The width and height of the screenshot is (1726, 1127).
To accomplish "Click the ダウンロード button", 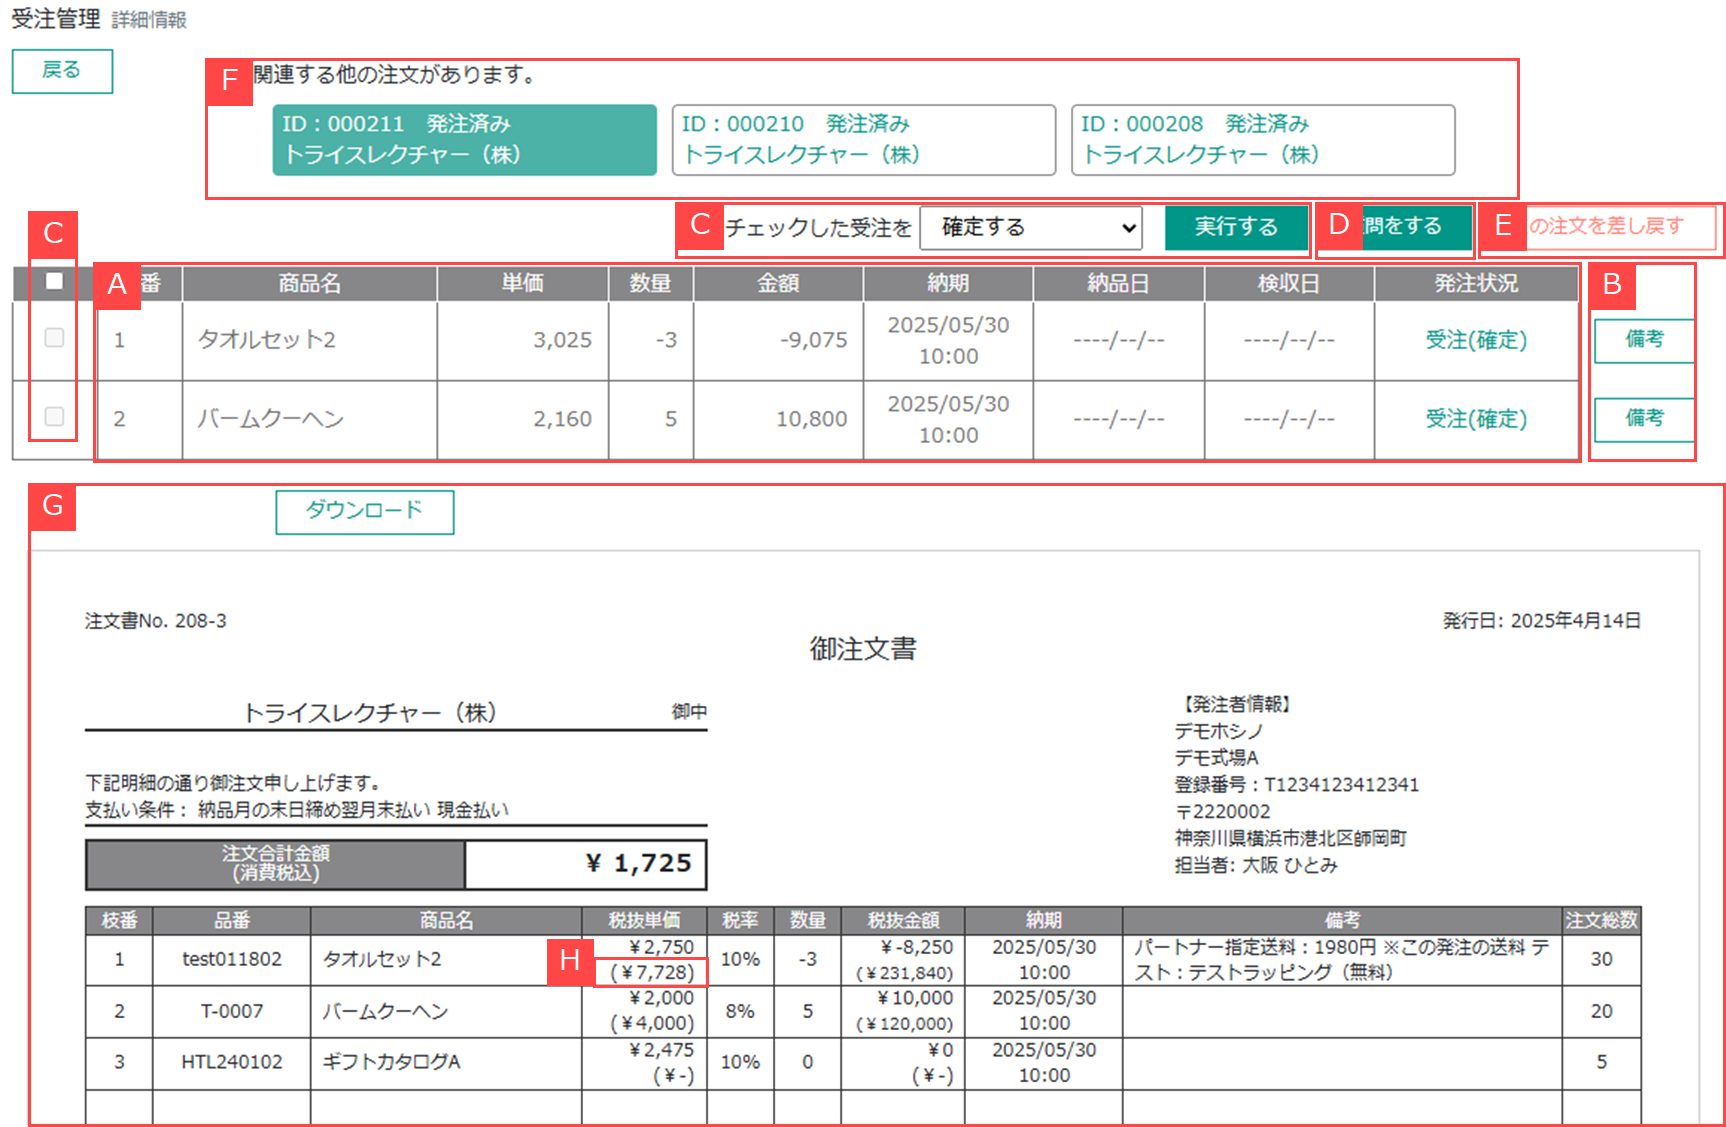I will pos(364,511).
